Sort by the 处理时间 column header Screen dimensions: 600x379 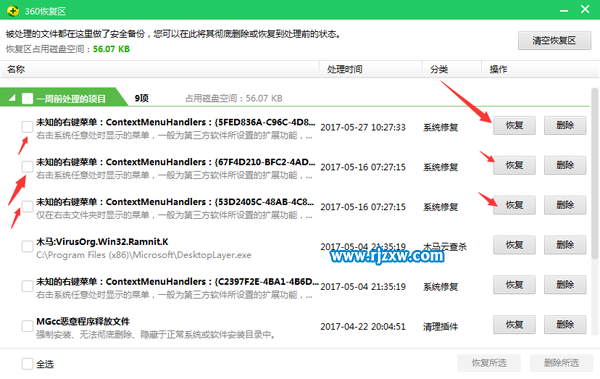[x=371, y=69]
